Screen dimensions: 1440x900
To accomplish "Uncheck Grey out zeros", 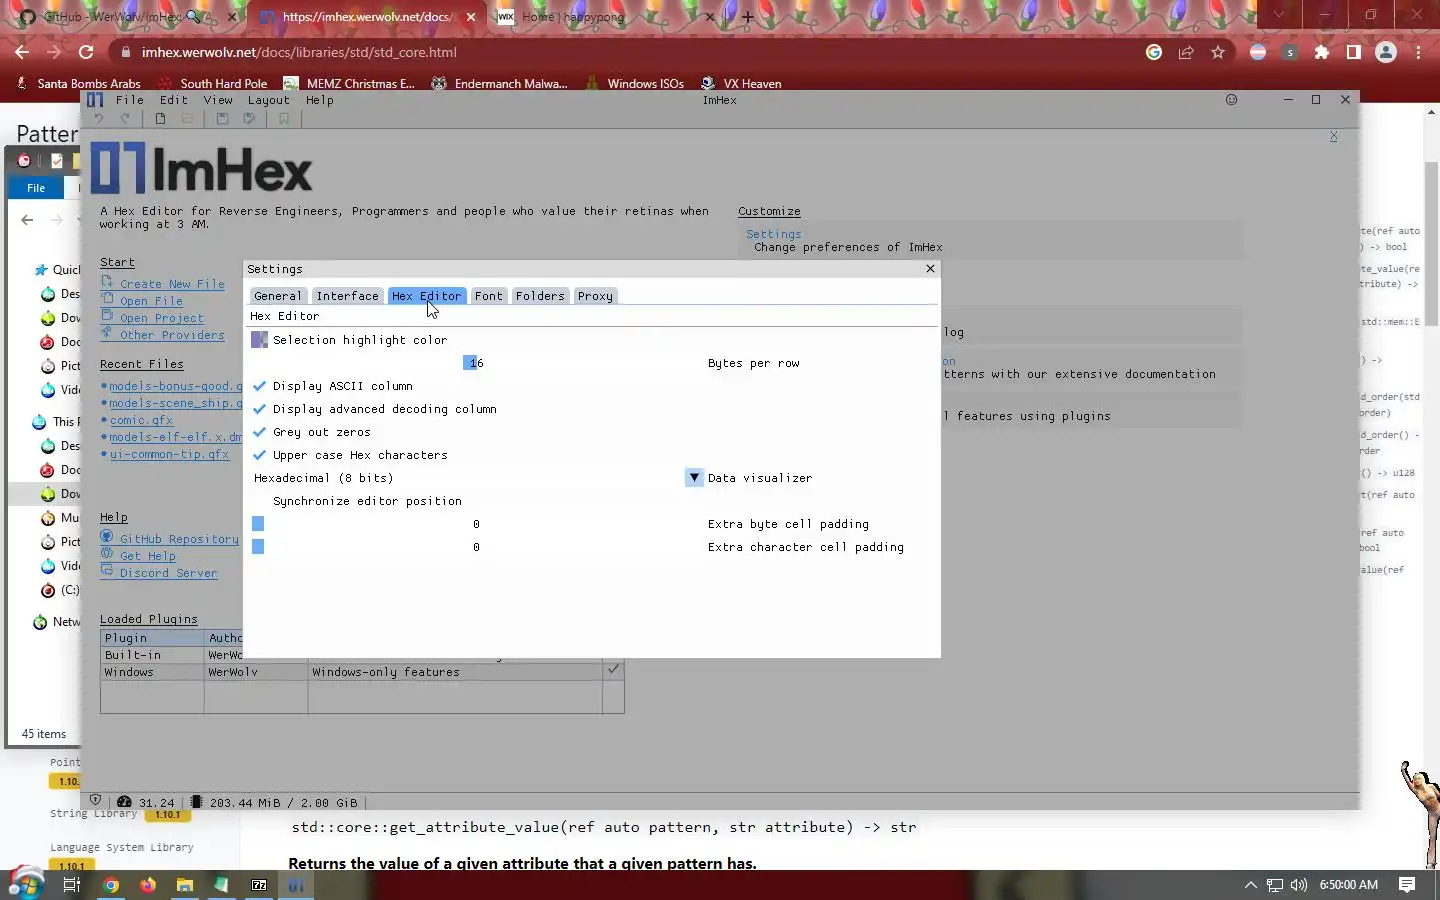I will 260,432.
